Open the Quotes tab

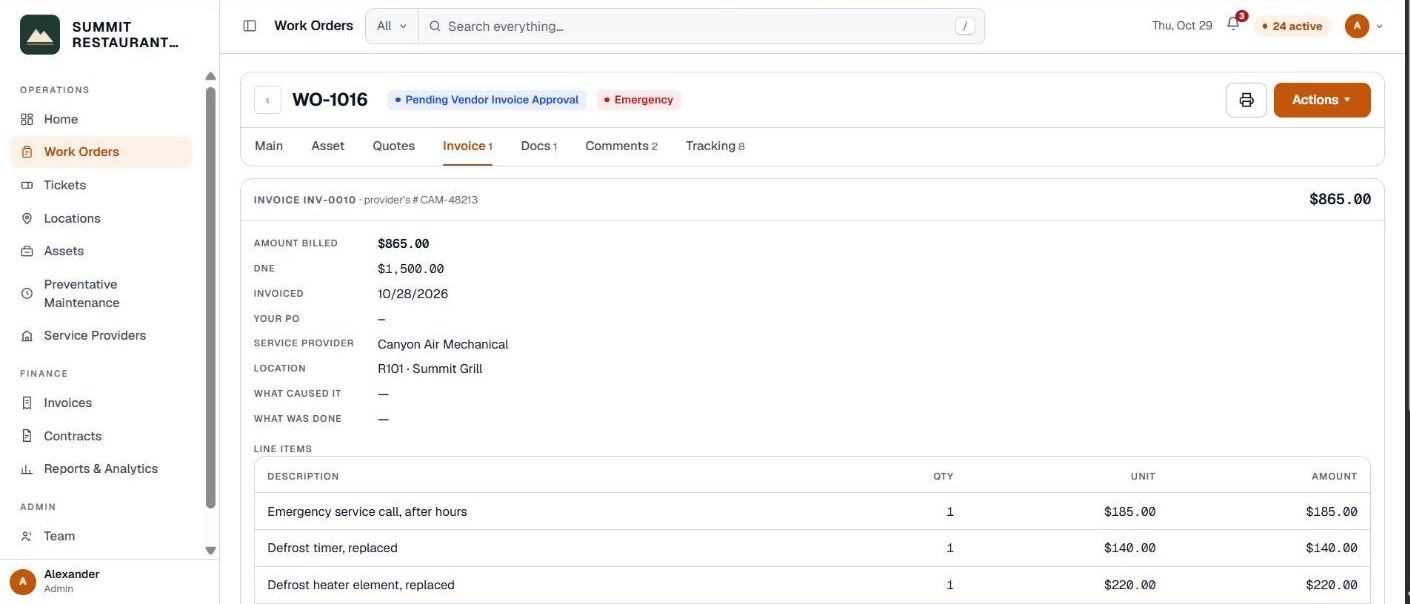click(x=394, y=146)
